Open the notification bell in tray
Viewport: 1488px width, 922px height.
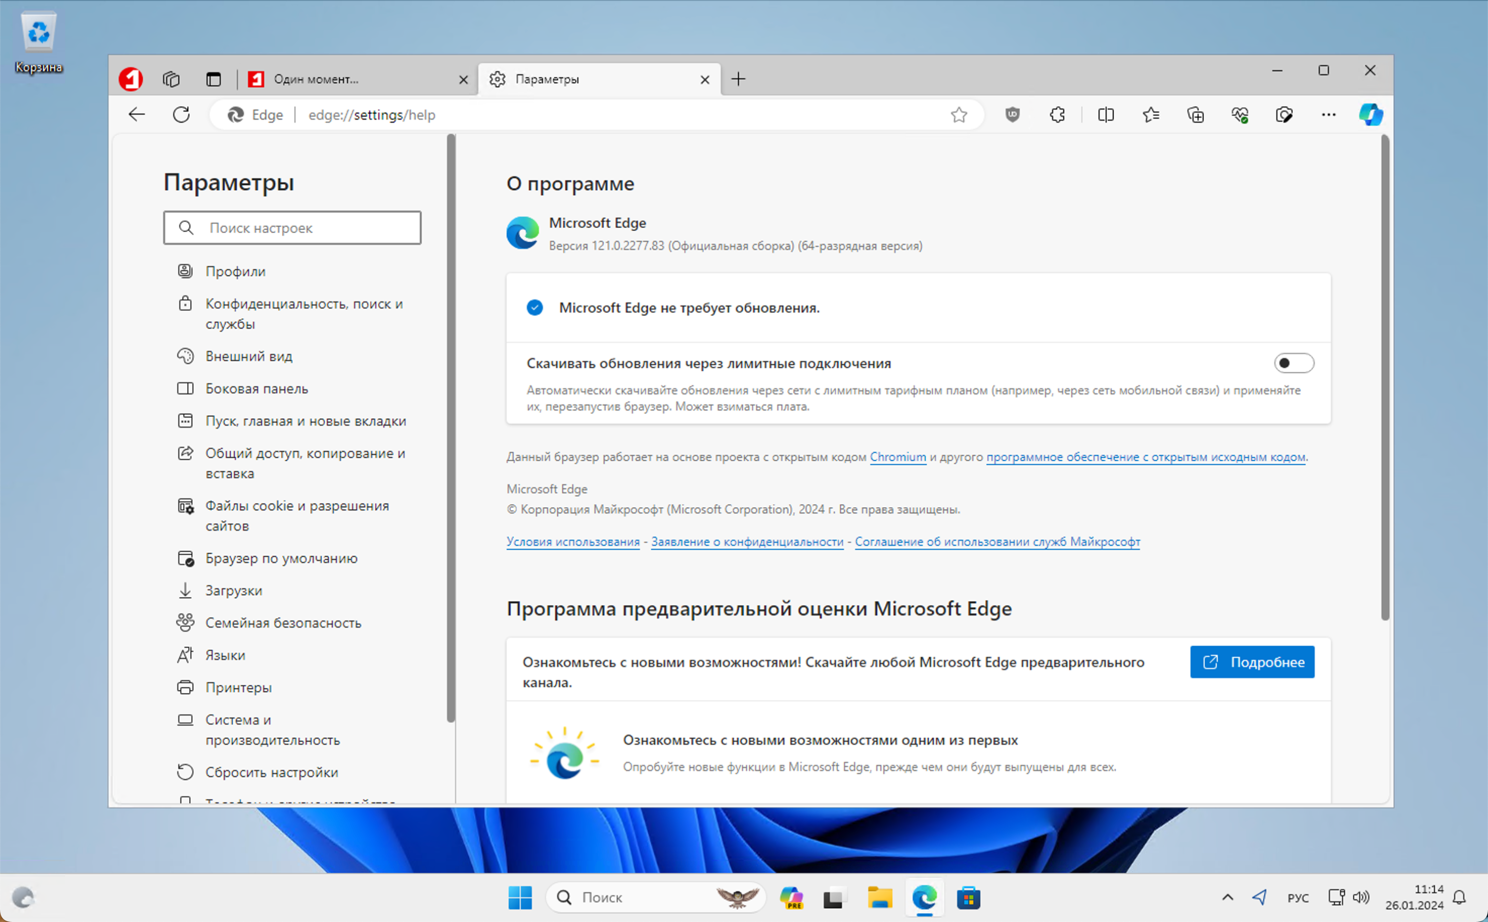pos(1460,898)
